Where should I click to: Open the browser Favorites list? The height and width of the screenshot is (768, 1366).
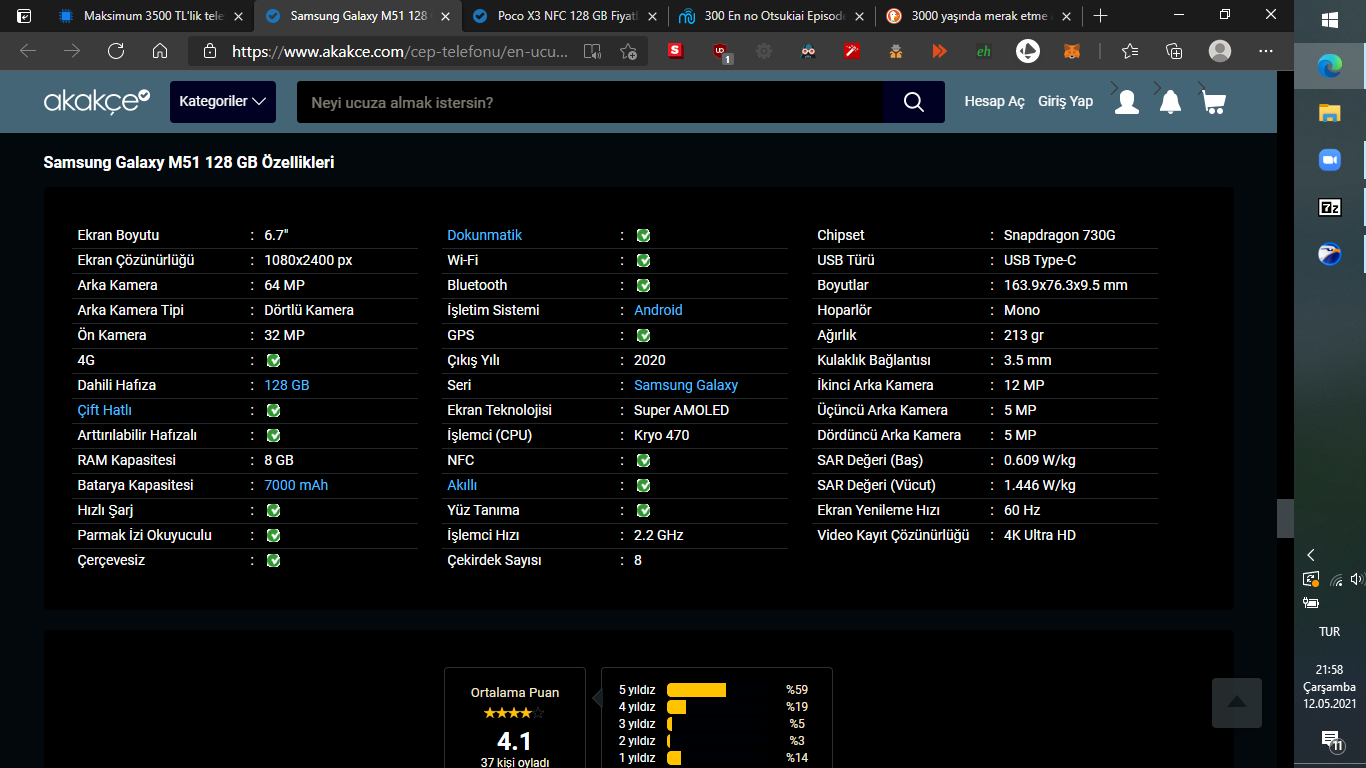click(1130, 51)
